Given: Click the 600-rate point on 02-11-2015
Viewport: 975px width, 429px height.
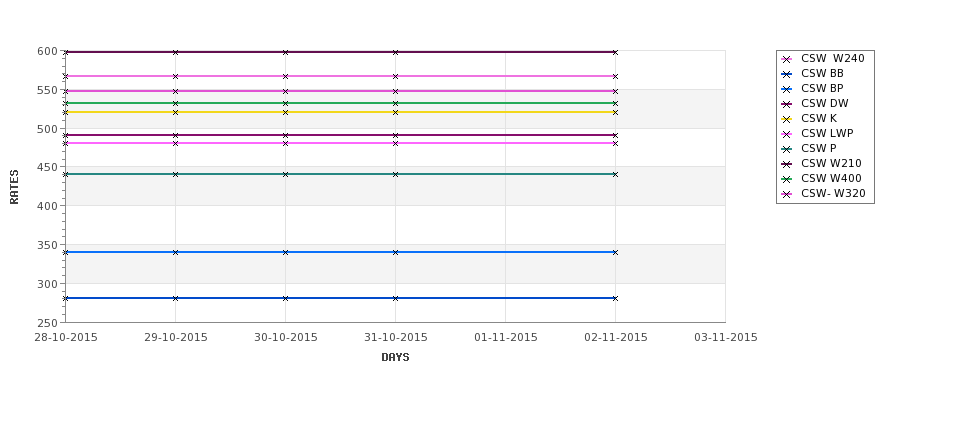Looking at the screenshot, I should [x=616, y=52].
